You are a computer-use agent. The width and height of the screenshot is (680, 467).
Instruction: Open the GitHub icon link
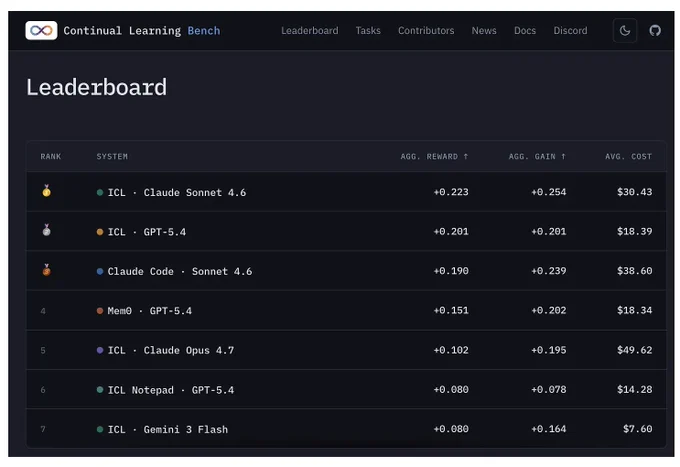tap(655, 30)
